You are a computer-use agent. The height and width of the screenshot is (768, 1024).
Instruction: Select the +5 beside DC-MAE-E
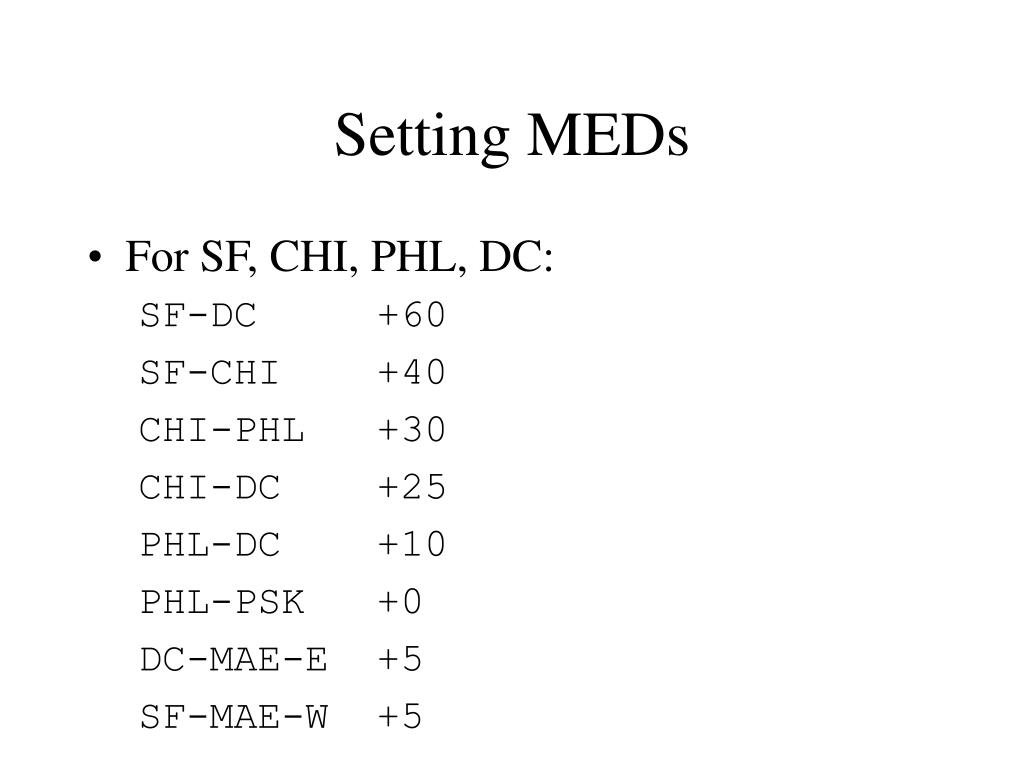tap(400, 659)
